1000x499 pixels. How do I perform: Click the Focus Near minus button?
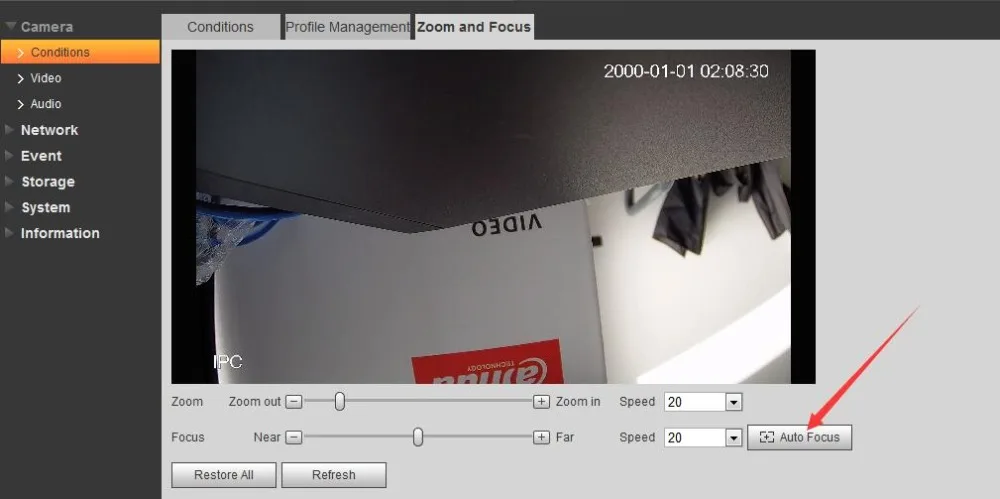[293, 437]
